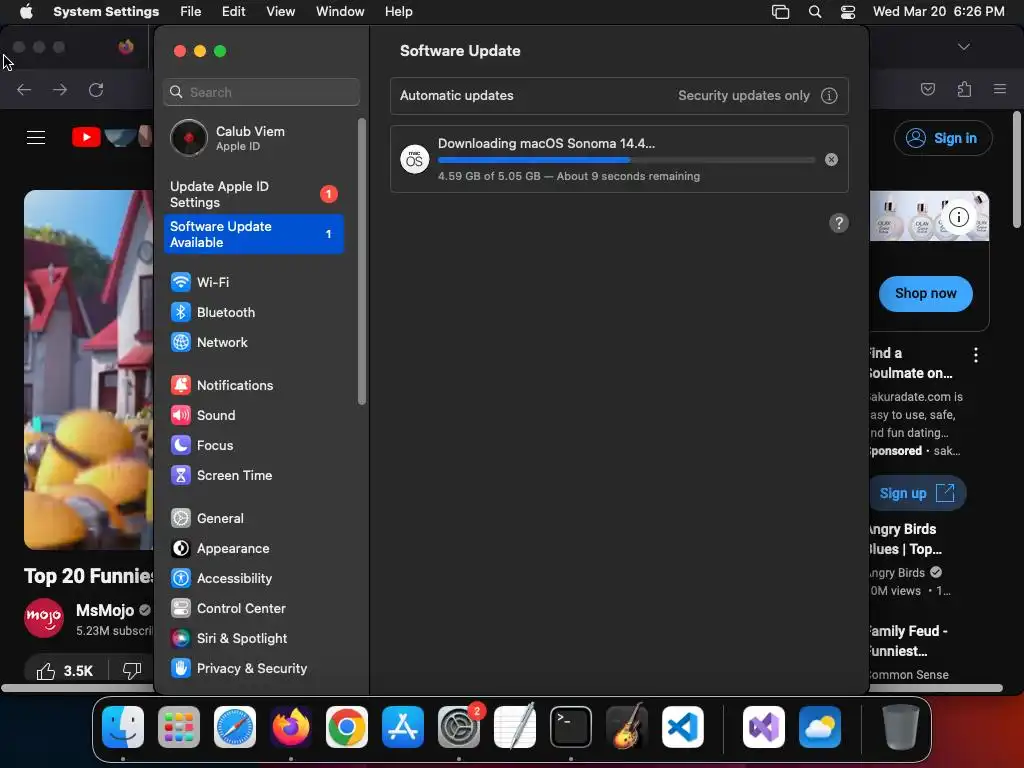Click the YouTube logo in Firefox

point(111,137)
